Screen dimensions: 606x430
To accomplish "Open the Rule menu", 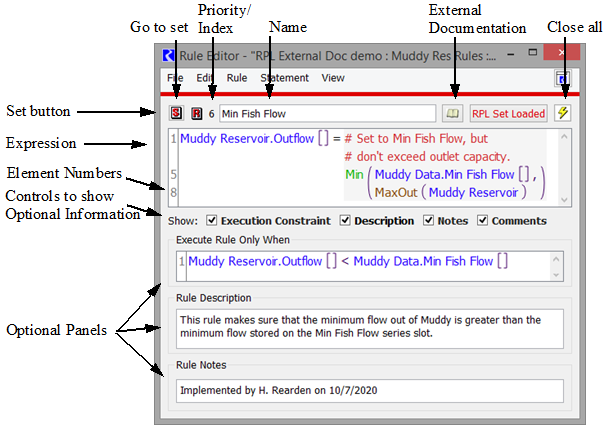I will click(x=237, y=78).
